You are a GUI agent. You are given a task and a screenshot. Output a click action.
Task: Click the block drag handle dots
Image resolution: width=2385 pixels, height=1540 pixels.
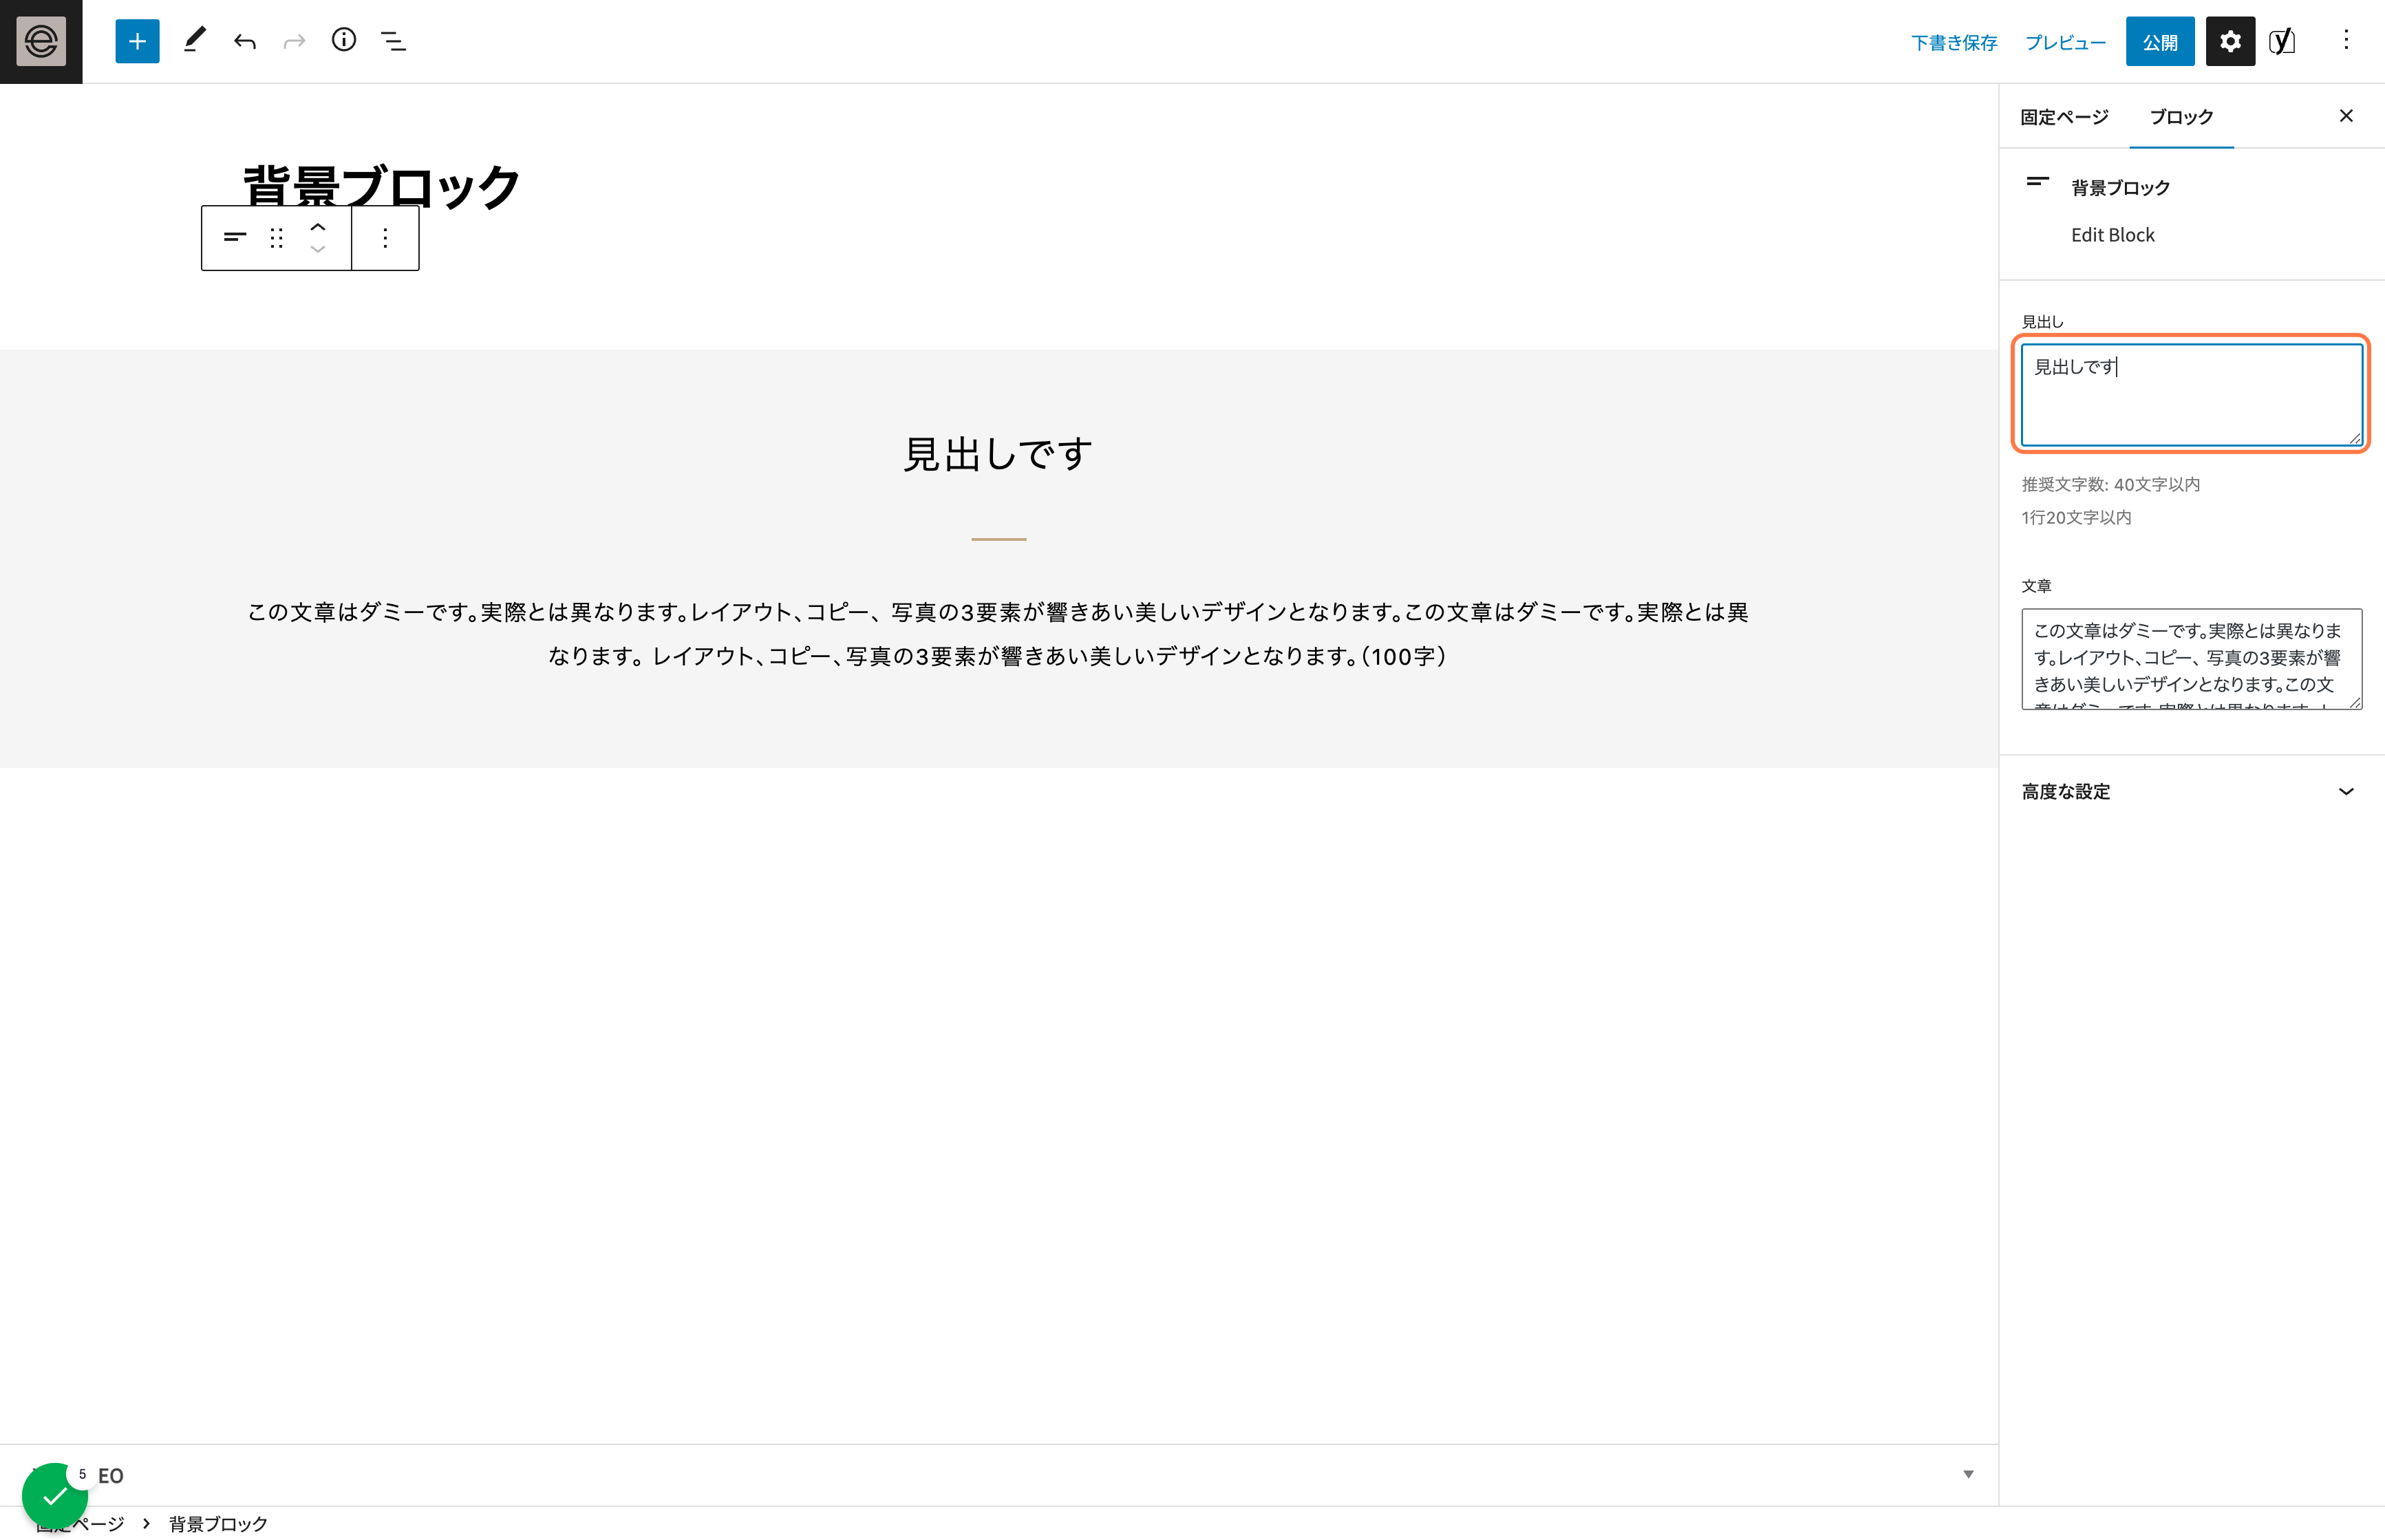[x=277, y=238]
